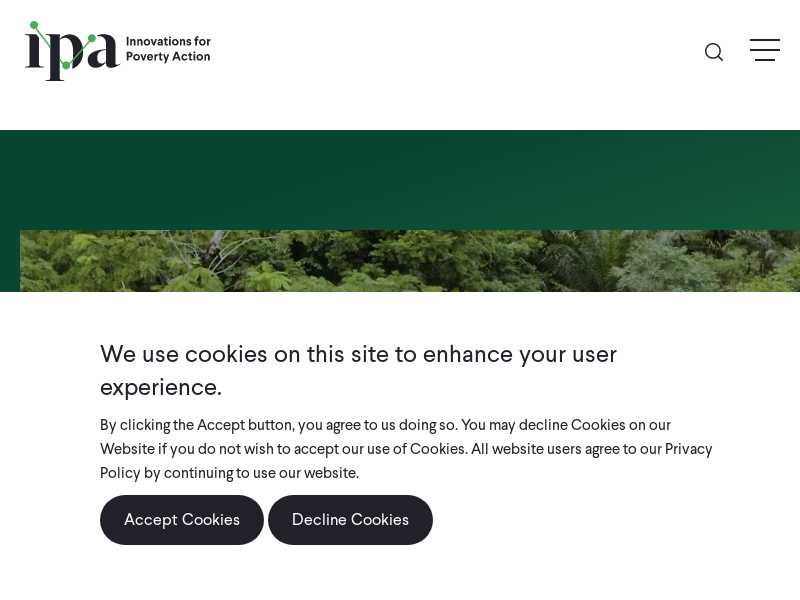Click the forest hero image

[410, 261]
